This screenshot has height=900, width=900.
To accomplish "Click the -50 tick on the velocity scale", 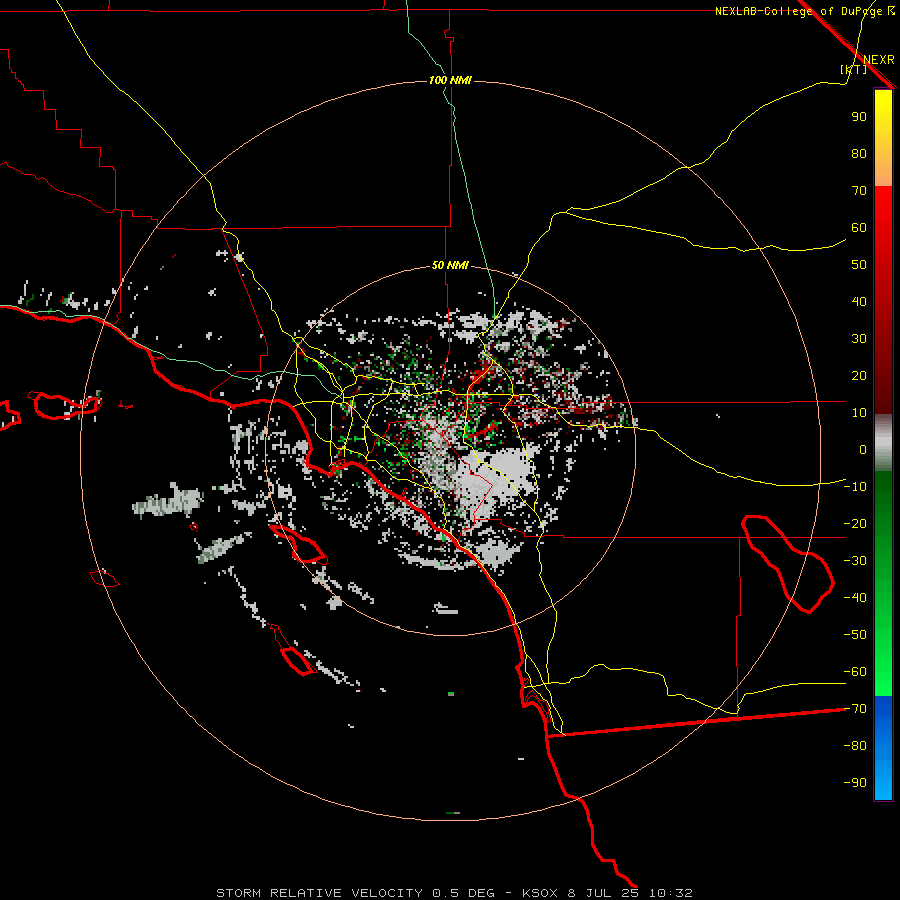I will click(x=855, y=635).
